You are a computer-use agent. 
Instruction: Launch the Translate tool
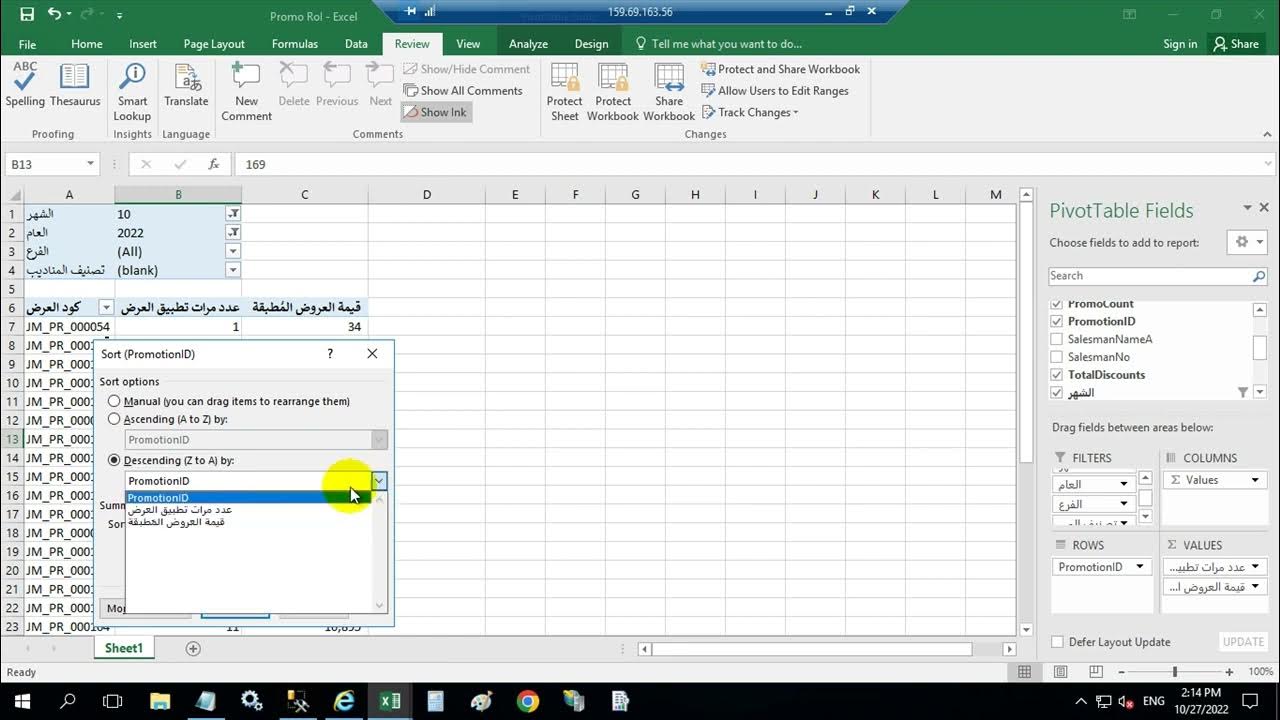[186, 84]
